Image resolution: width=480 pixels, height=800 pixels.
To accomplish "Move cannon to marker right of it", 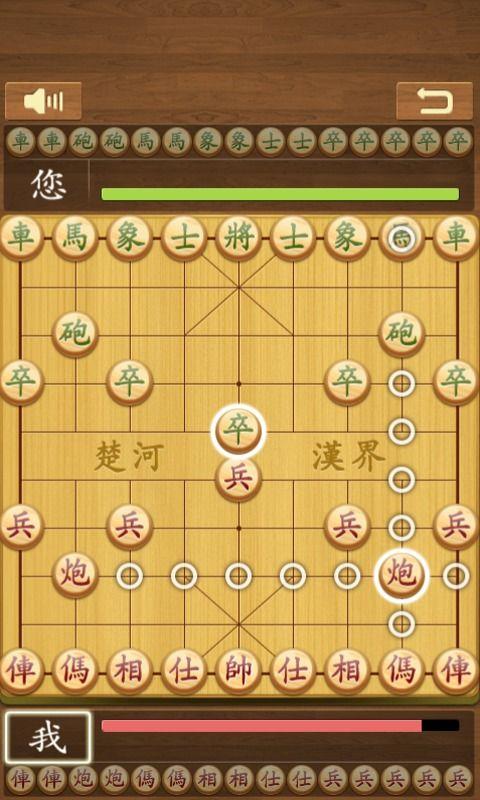I will pyautogui.click(x=456, y=576).
